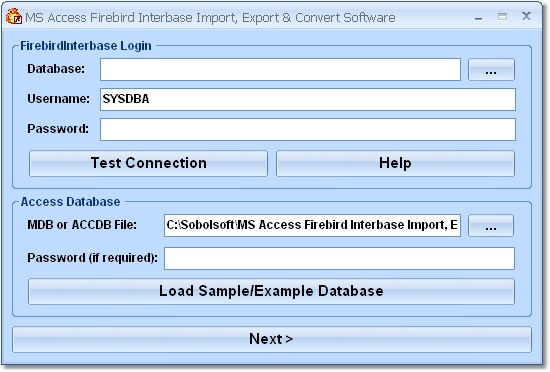The width and height of the screenshot is (550, 372).
Task: Browse for an Access MDB/ACCDB file
Action: [491, 225]
